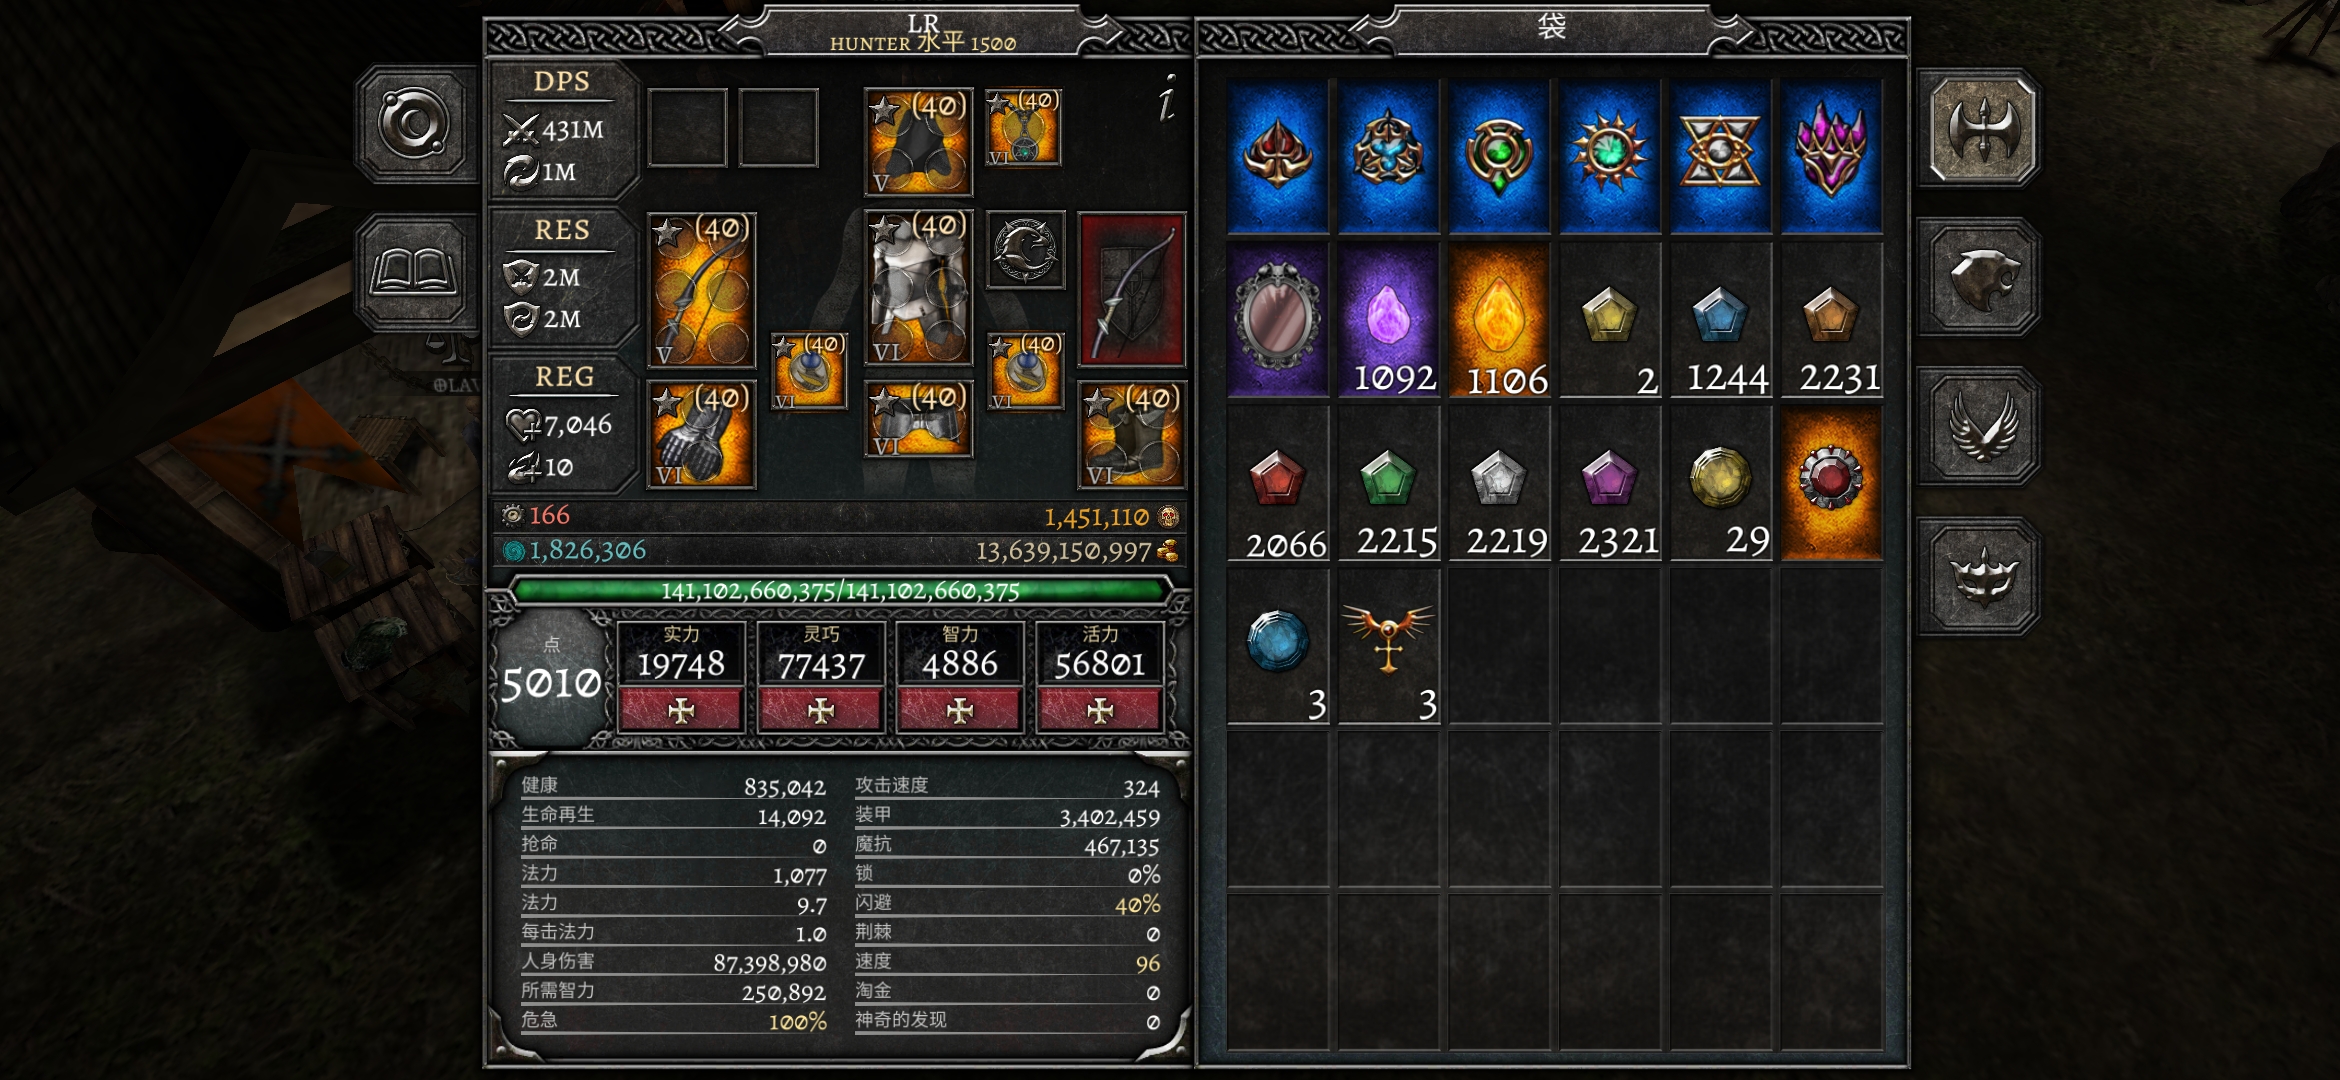Add a point to 活力 vitality
Screen dimensions: 2340x1080
1100,710
